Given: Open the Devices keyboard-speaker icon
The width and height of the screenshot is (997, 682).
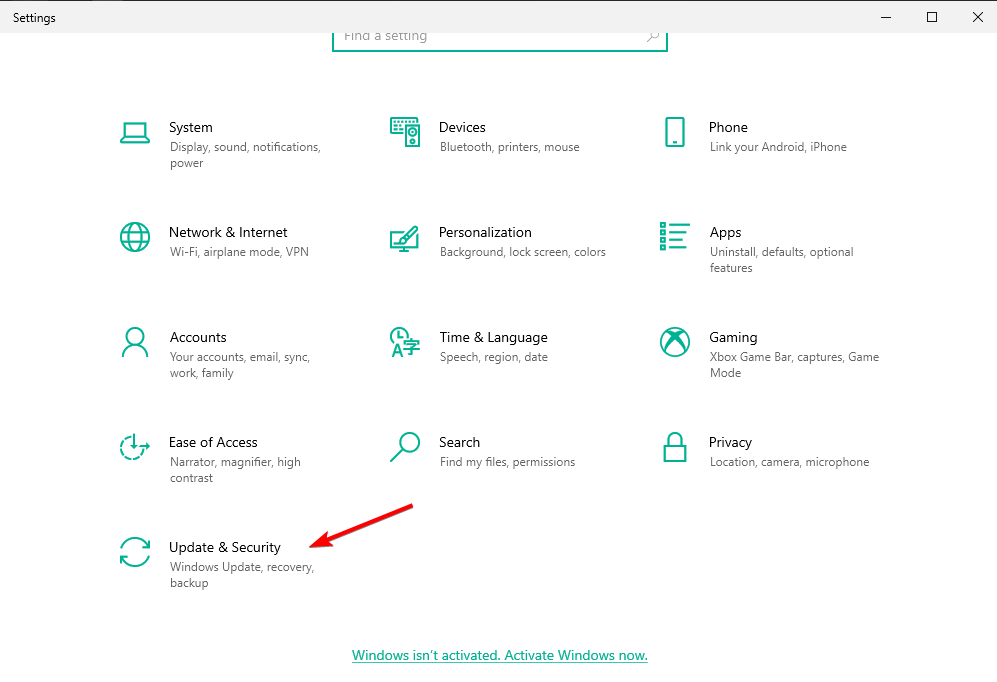Looking at the screenshot, I should click(x=404, y=132).
